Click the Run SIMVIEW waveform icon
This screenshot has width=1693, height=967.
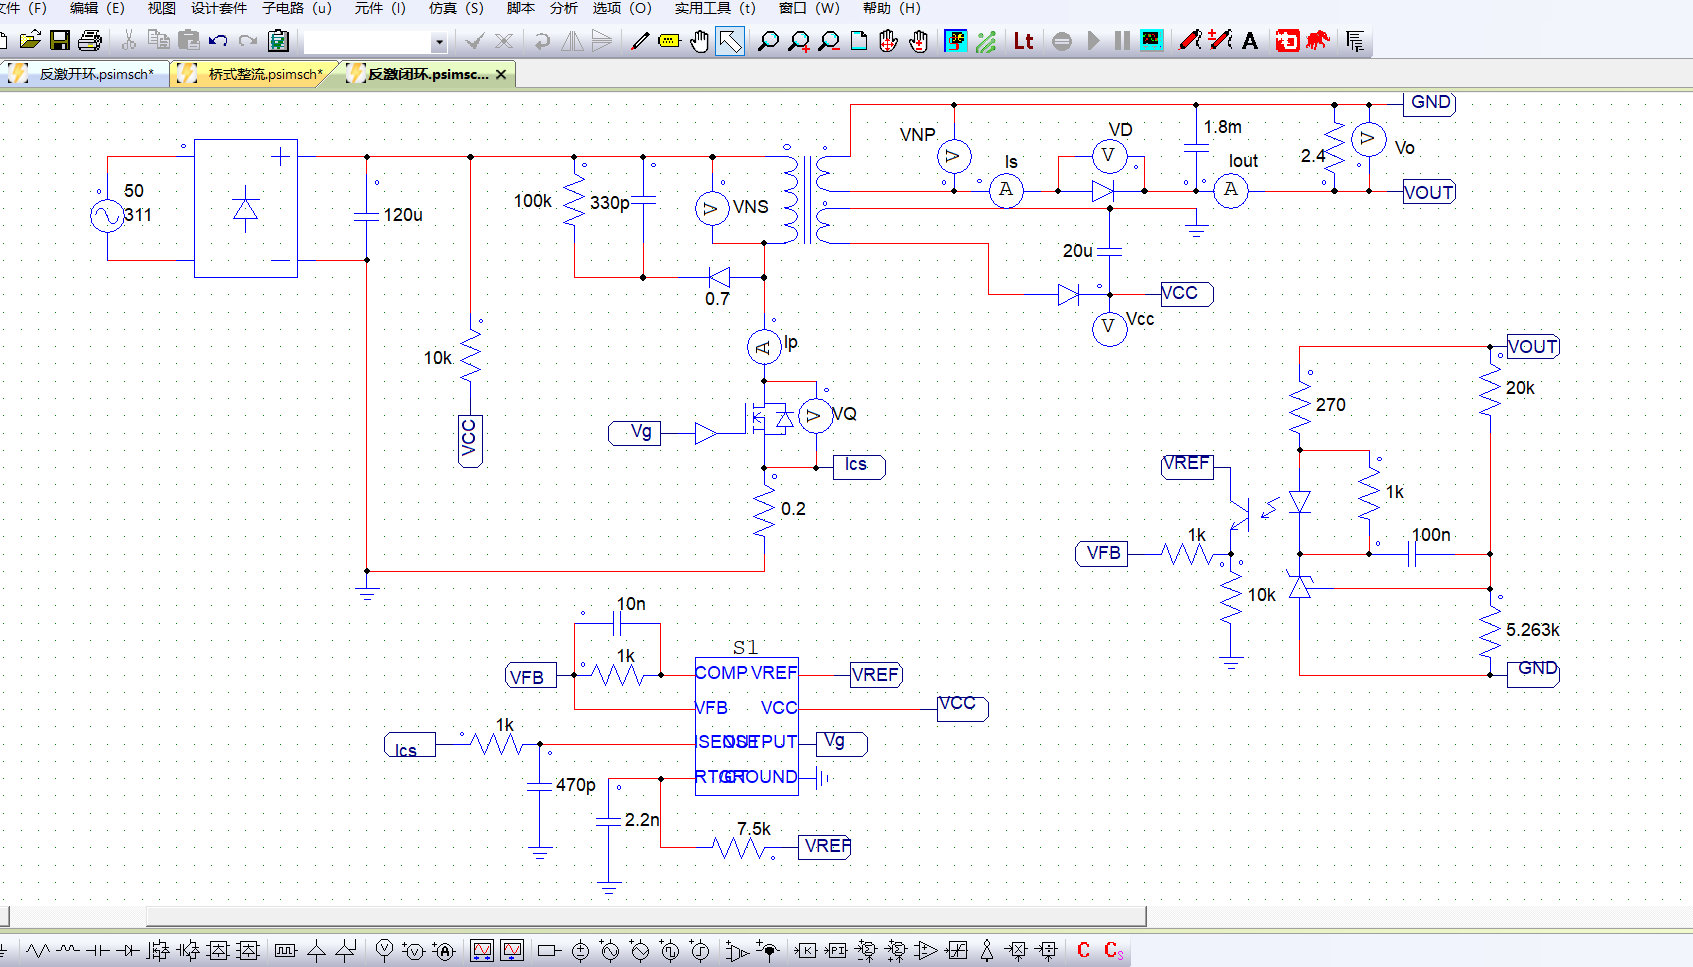1152,41
